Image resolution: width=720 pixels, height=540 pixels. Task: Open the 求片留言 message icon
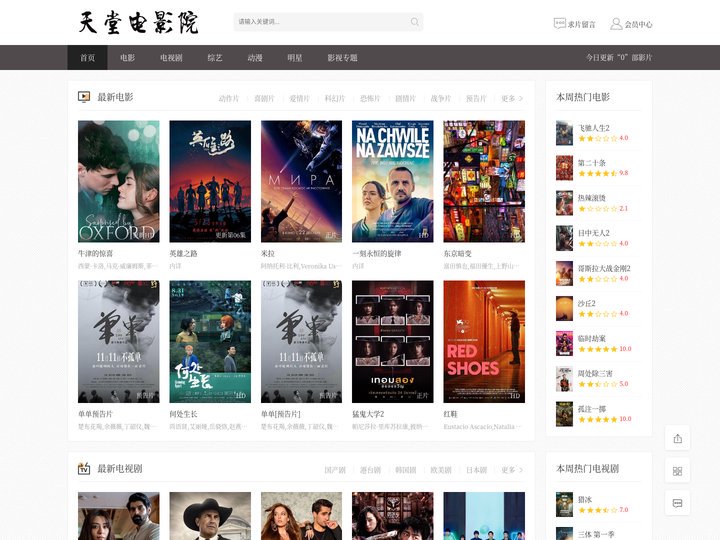coord(559,23)
